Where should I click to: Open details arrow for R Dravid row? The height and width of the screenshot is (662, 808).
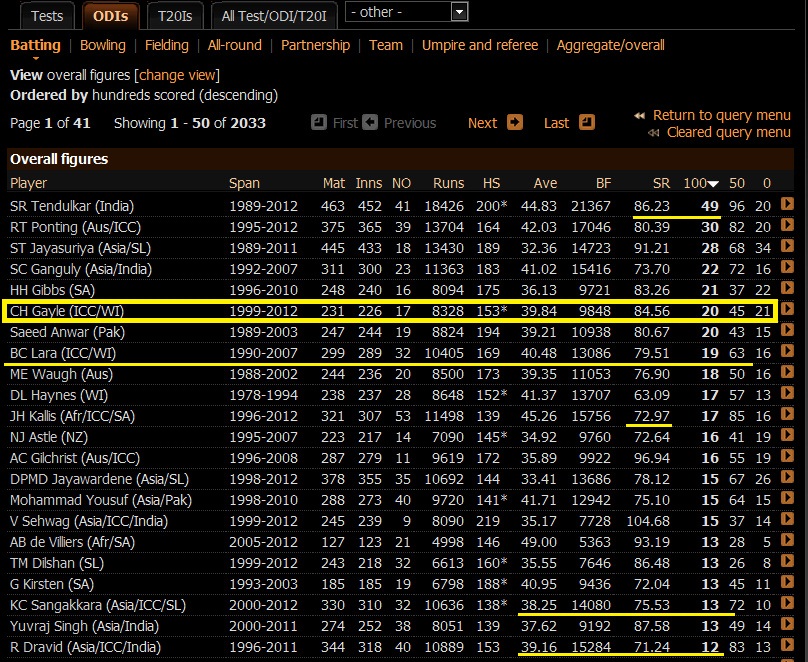(x=787, y=645)
